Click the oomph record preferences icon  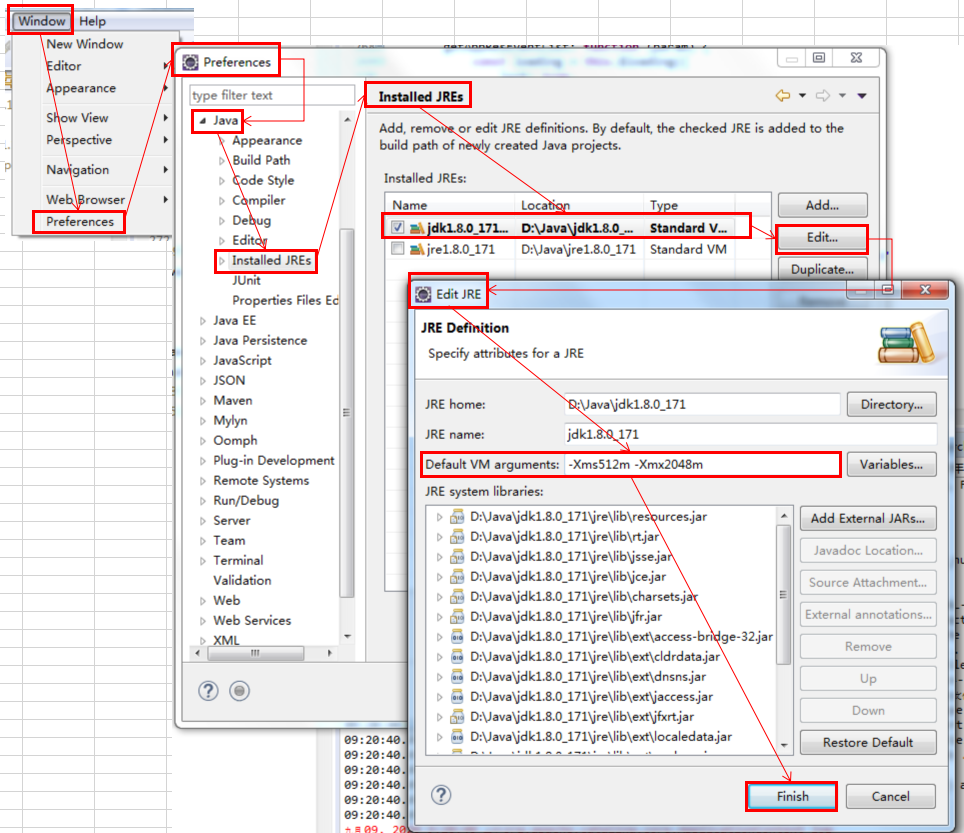click(240, 691)
